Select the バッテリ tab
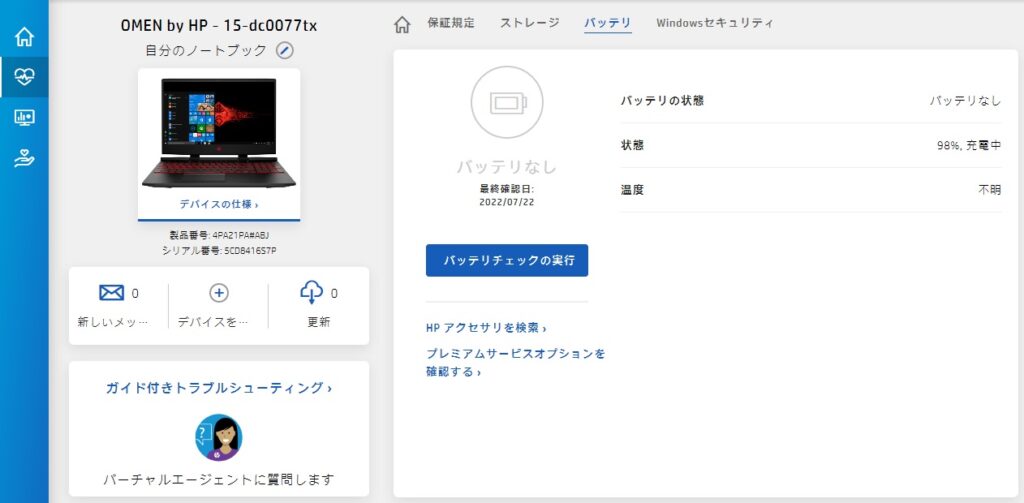Image resolution: width=1024 pixels, height=503 pixels. (607, 24)
